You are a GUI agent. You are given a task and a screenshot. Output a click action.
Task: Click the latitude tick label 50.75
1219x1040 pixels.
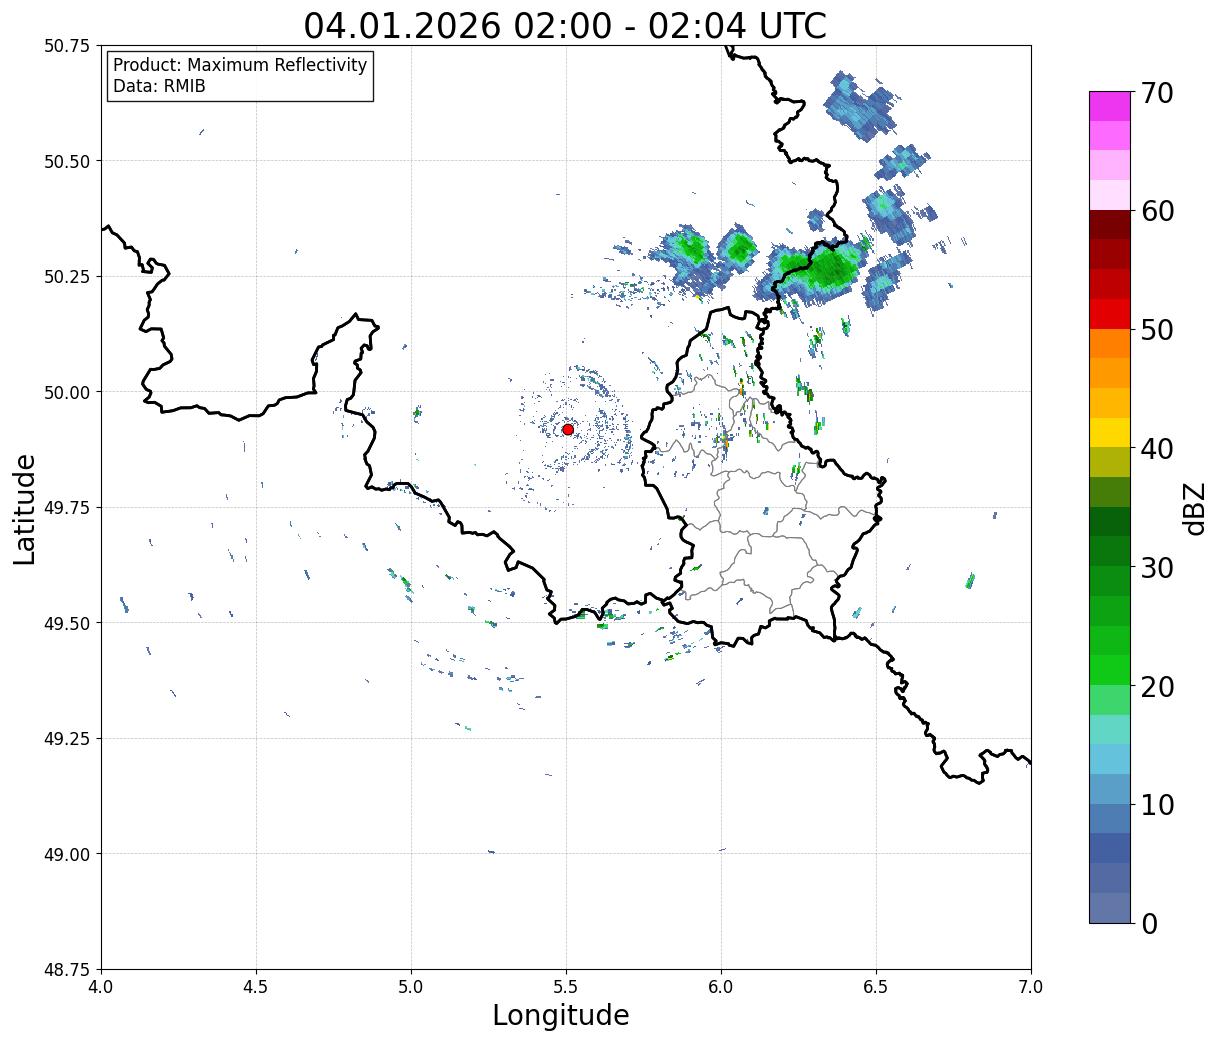(67, 46)
